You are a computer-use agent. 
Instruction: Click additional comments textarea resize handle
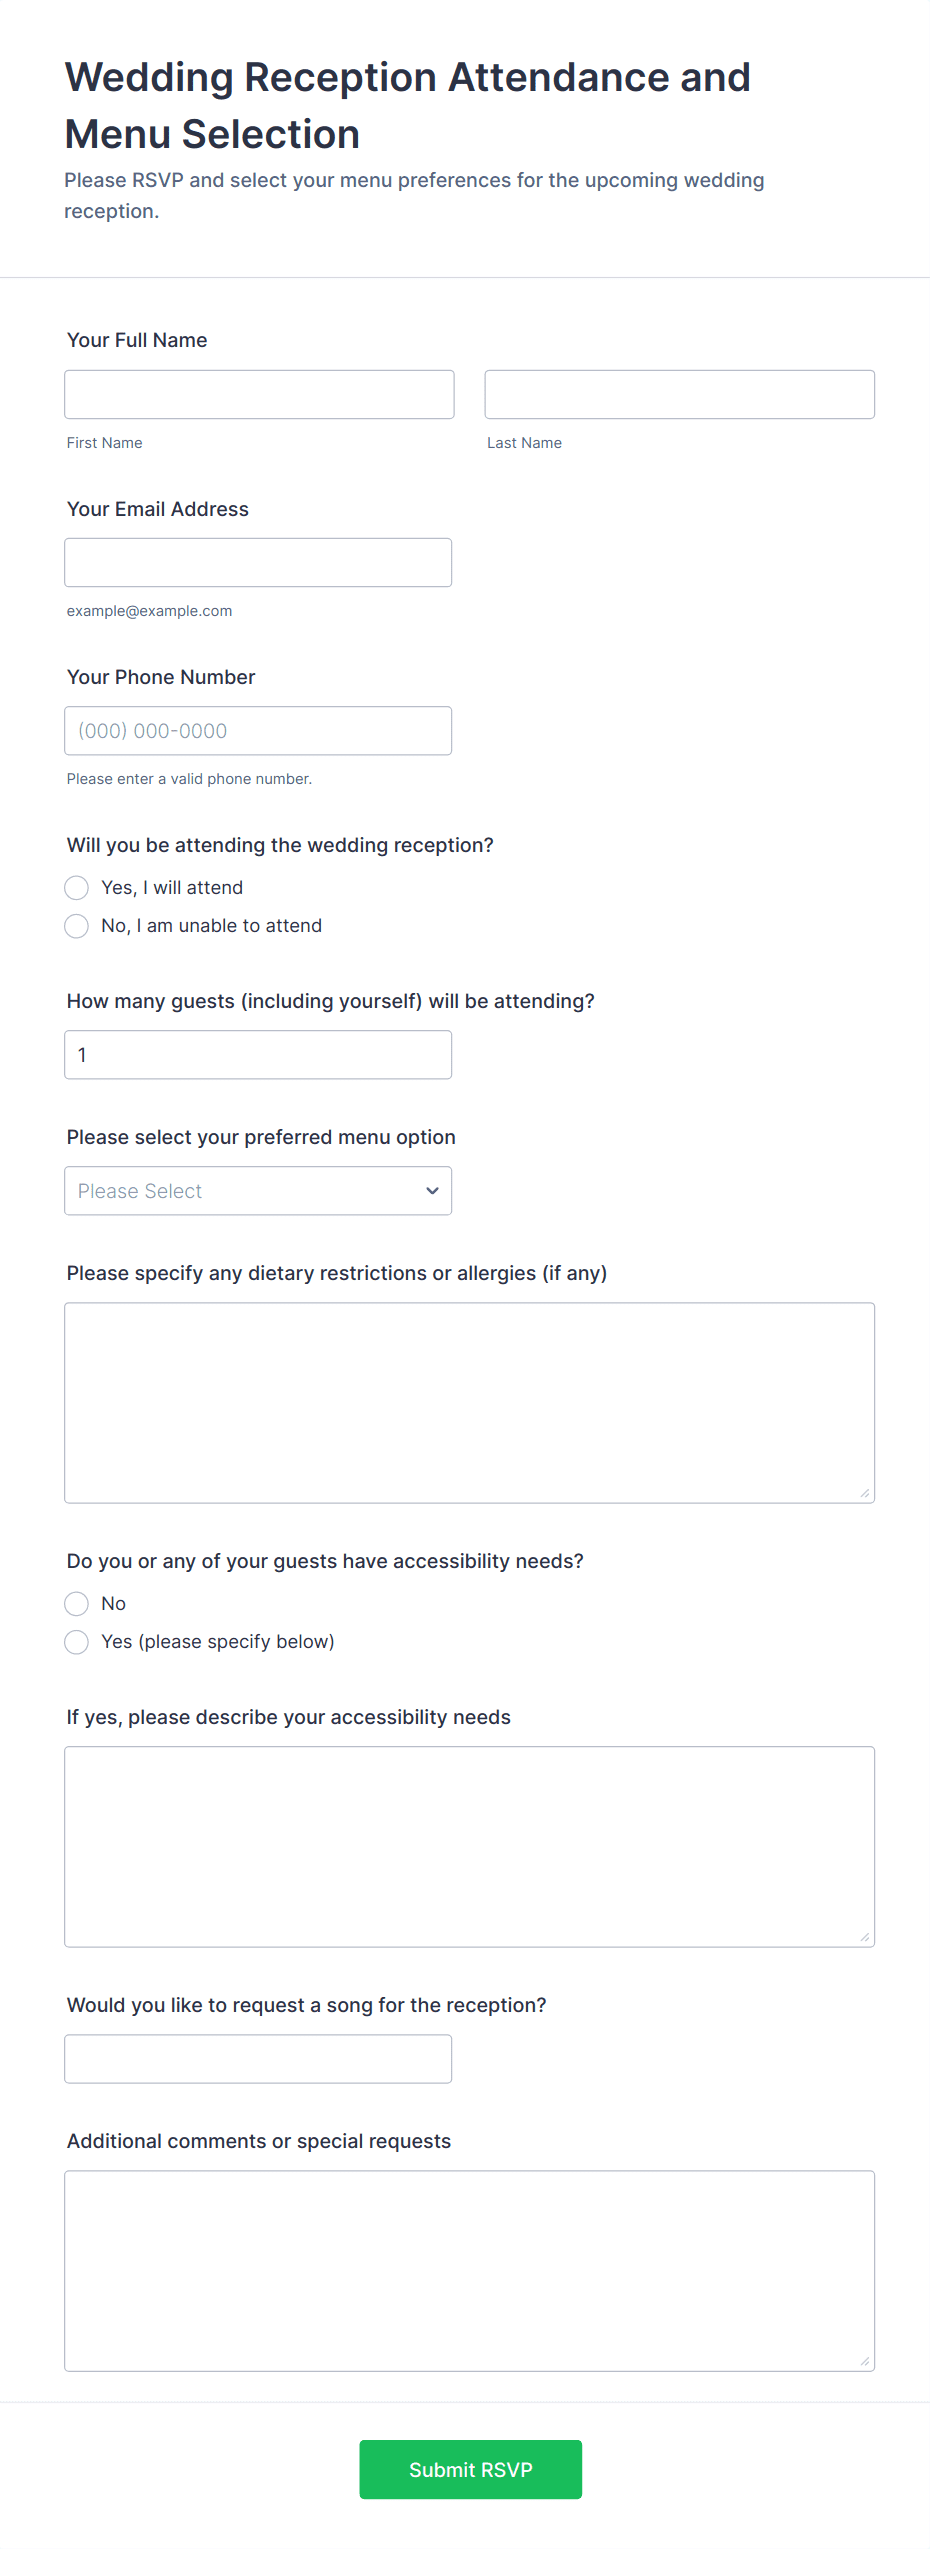(865, 2361)
